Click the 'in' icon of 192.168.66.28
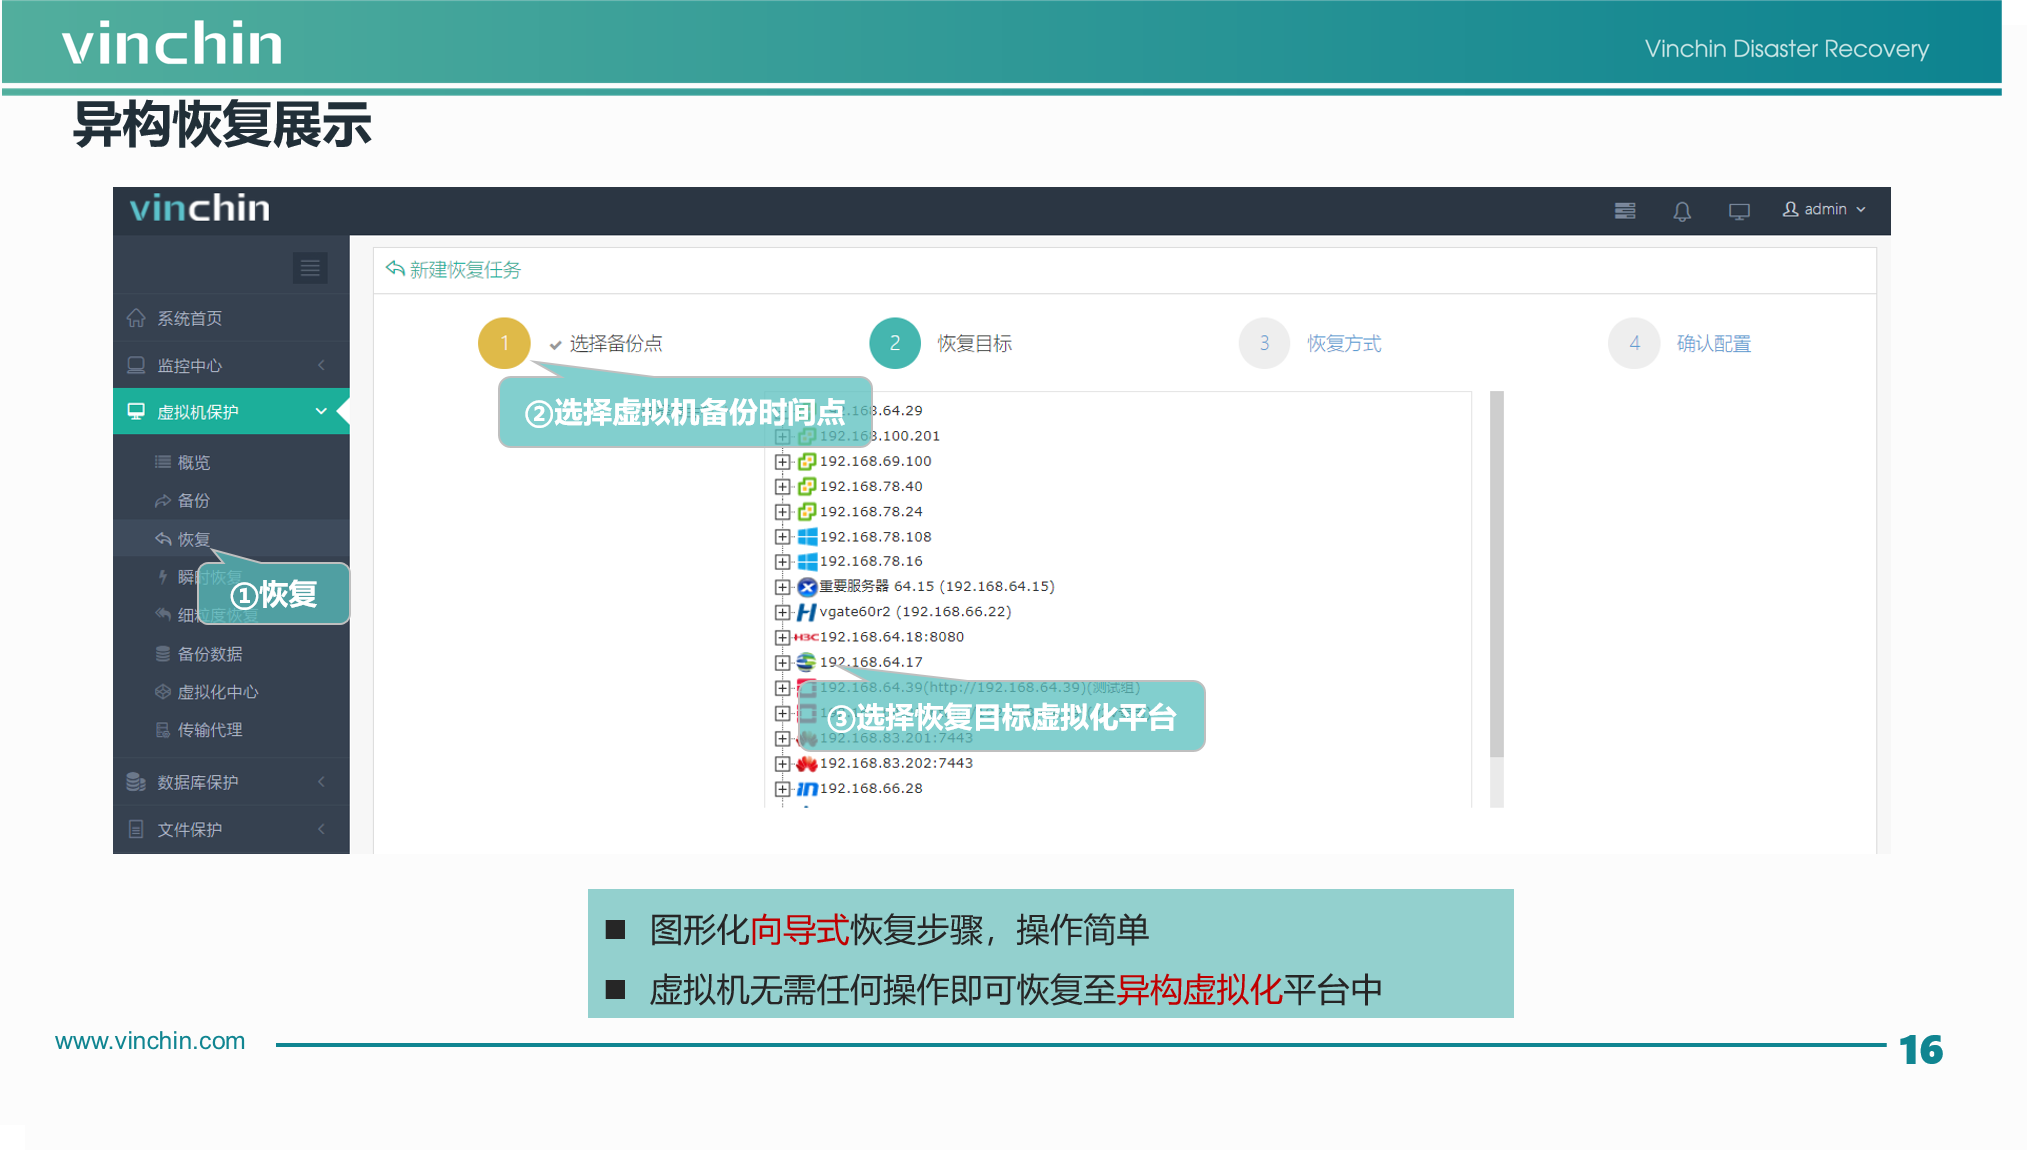This screenshot has width=2027, height=1150. (807, 789)
